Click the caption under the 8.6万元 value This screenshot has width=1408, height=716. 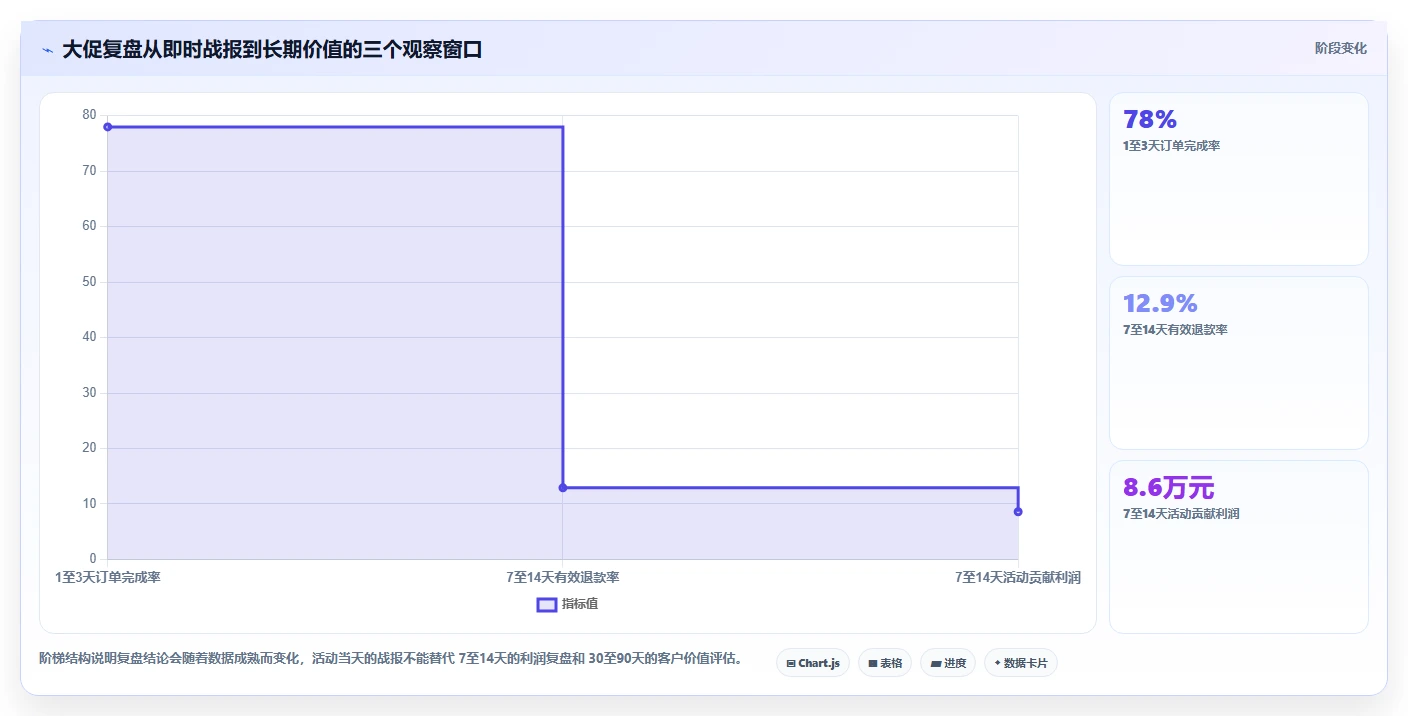pos(1181,514)
